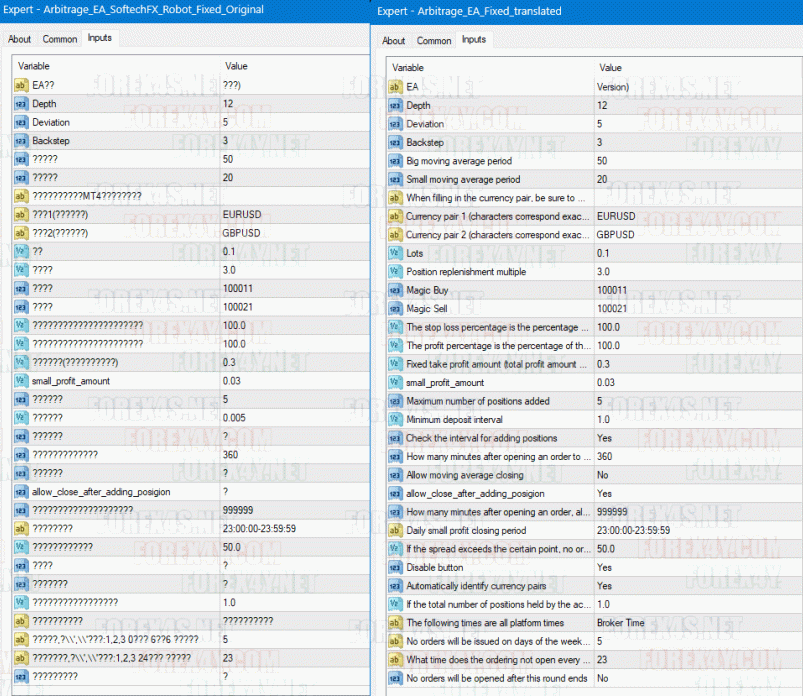Viewport: 803px width, 696px height.
Task: Click the decimal type icon beside Lots
Action: click(395, 253)
